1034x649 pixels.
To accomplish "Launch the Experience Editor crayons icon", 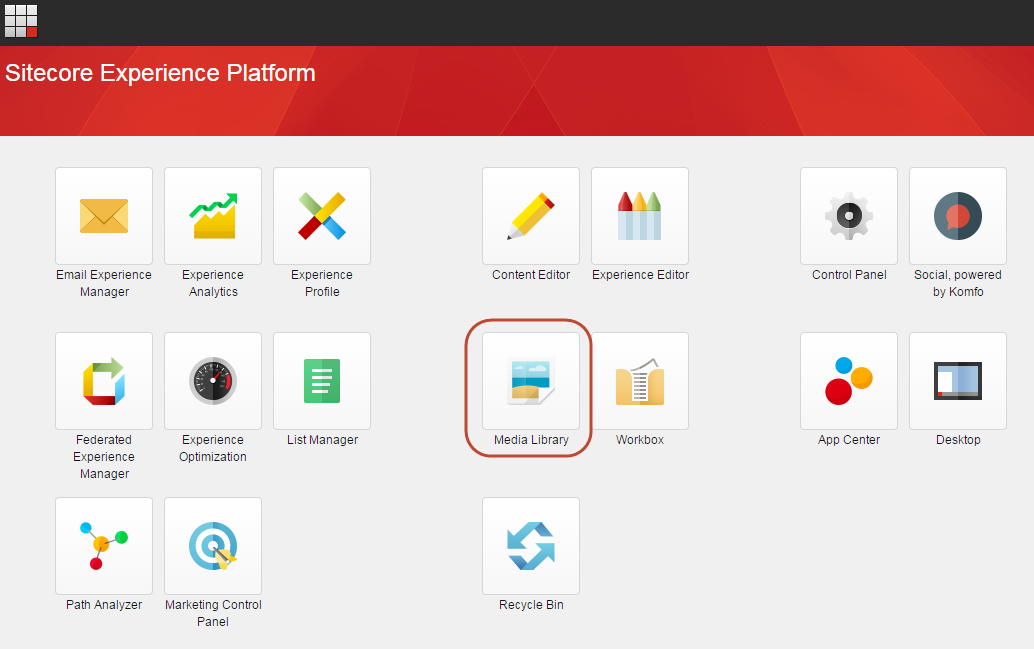I will coord(640,216).
